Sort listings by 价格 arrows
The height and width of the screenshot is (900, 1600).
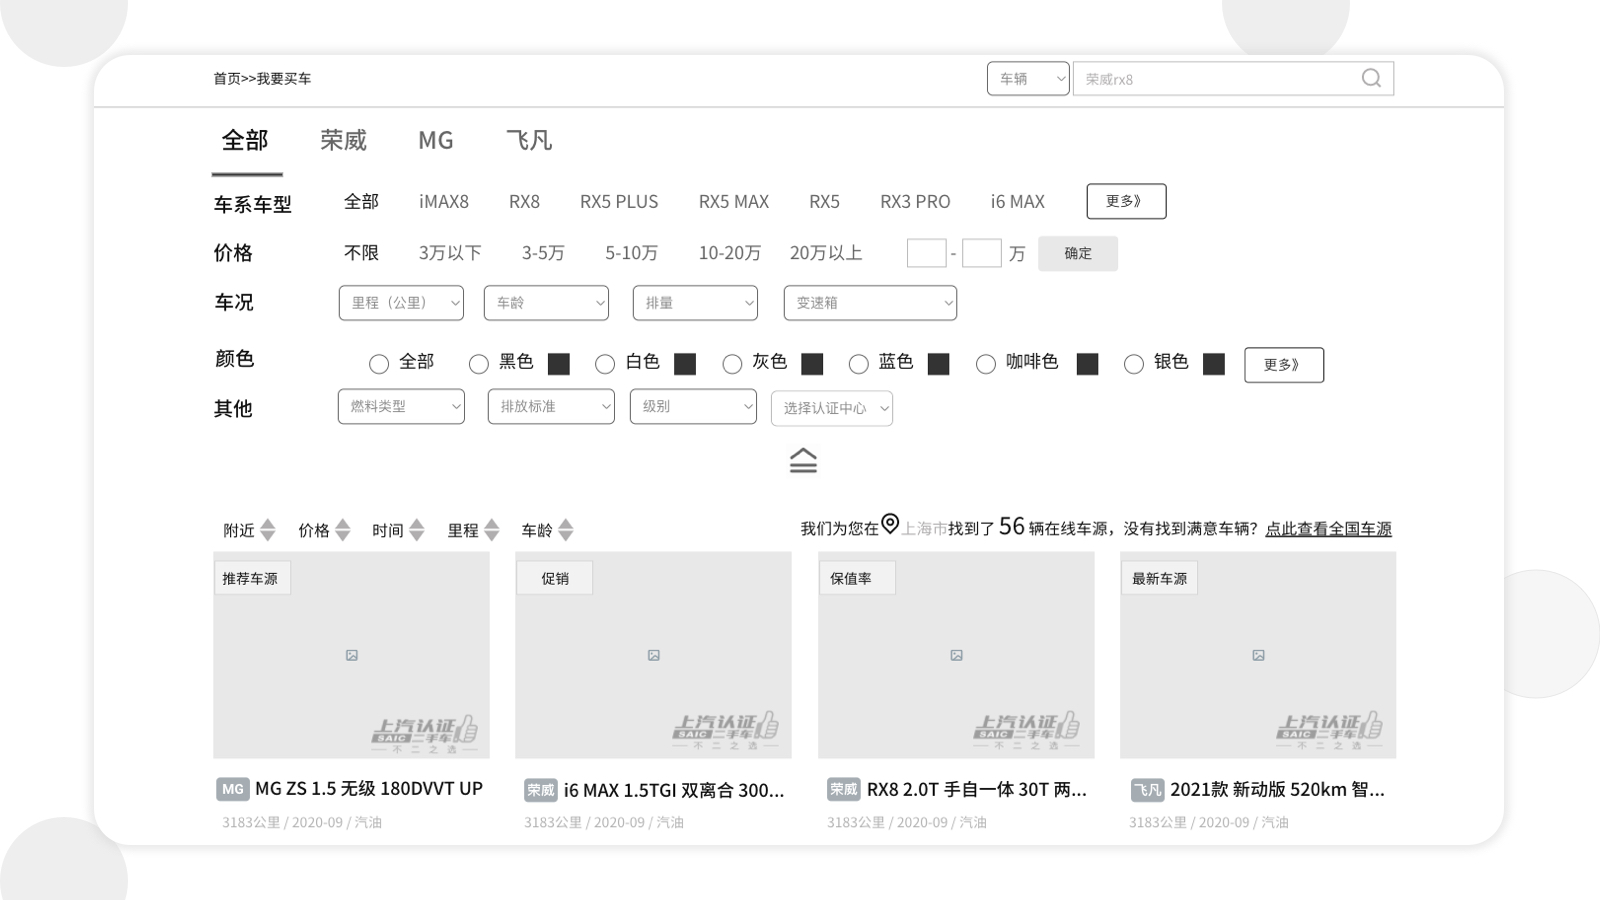pos(342,530)
